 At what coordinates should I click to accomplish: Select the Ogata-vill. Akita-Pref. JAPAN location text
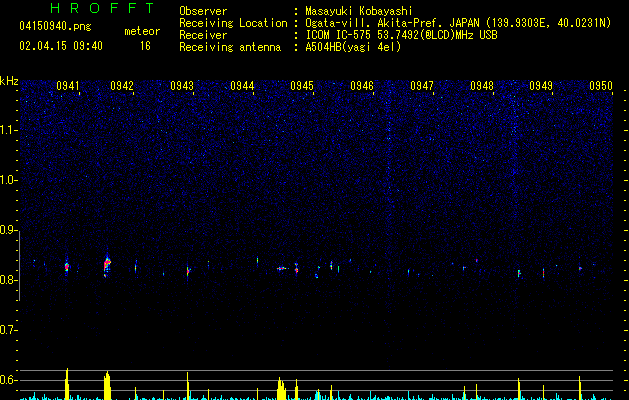[x=458, y=23]
